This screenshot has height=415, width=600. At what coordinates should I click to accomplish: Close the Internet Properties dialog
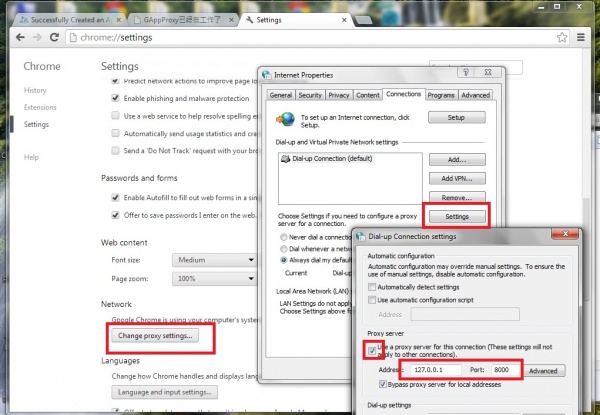pos(488,72)
